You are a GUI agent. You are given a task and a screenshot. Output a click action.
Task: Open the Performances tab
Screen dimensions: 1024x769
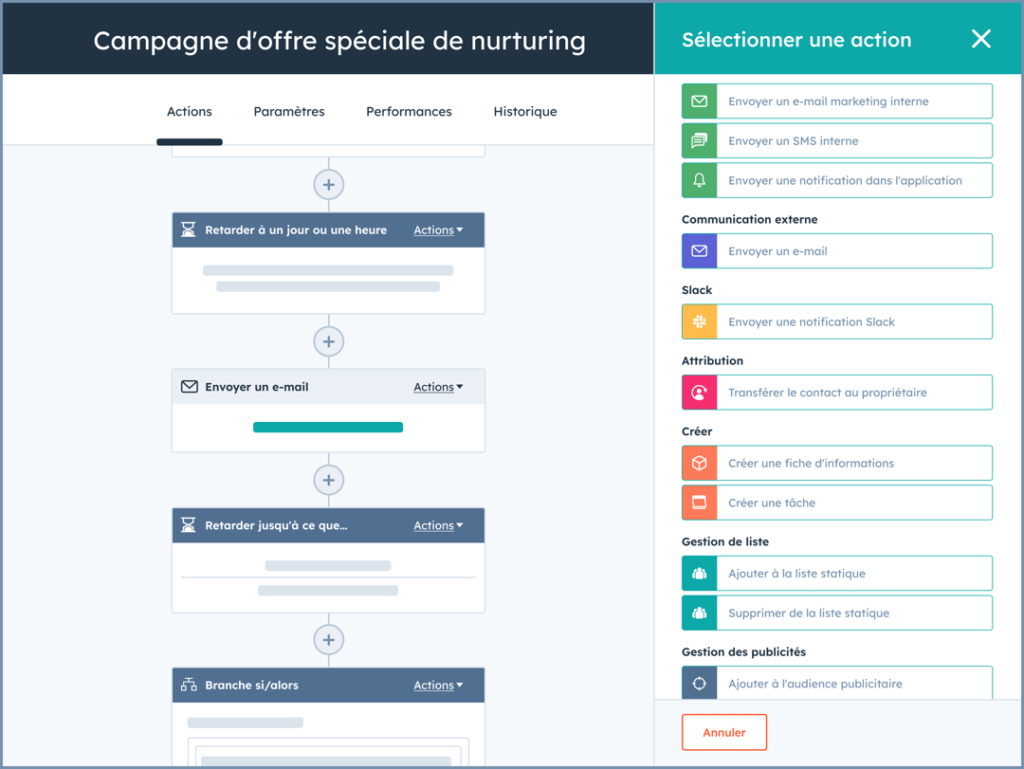(409, 112)
